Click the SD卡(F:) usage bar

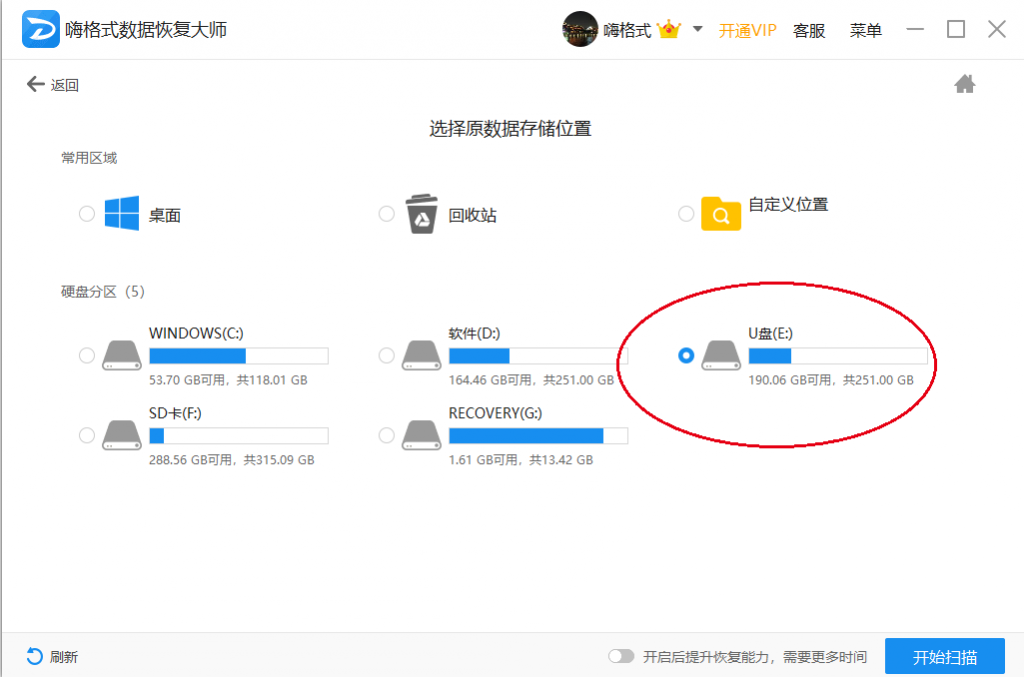238,435
